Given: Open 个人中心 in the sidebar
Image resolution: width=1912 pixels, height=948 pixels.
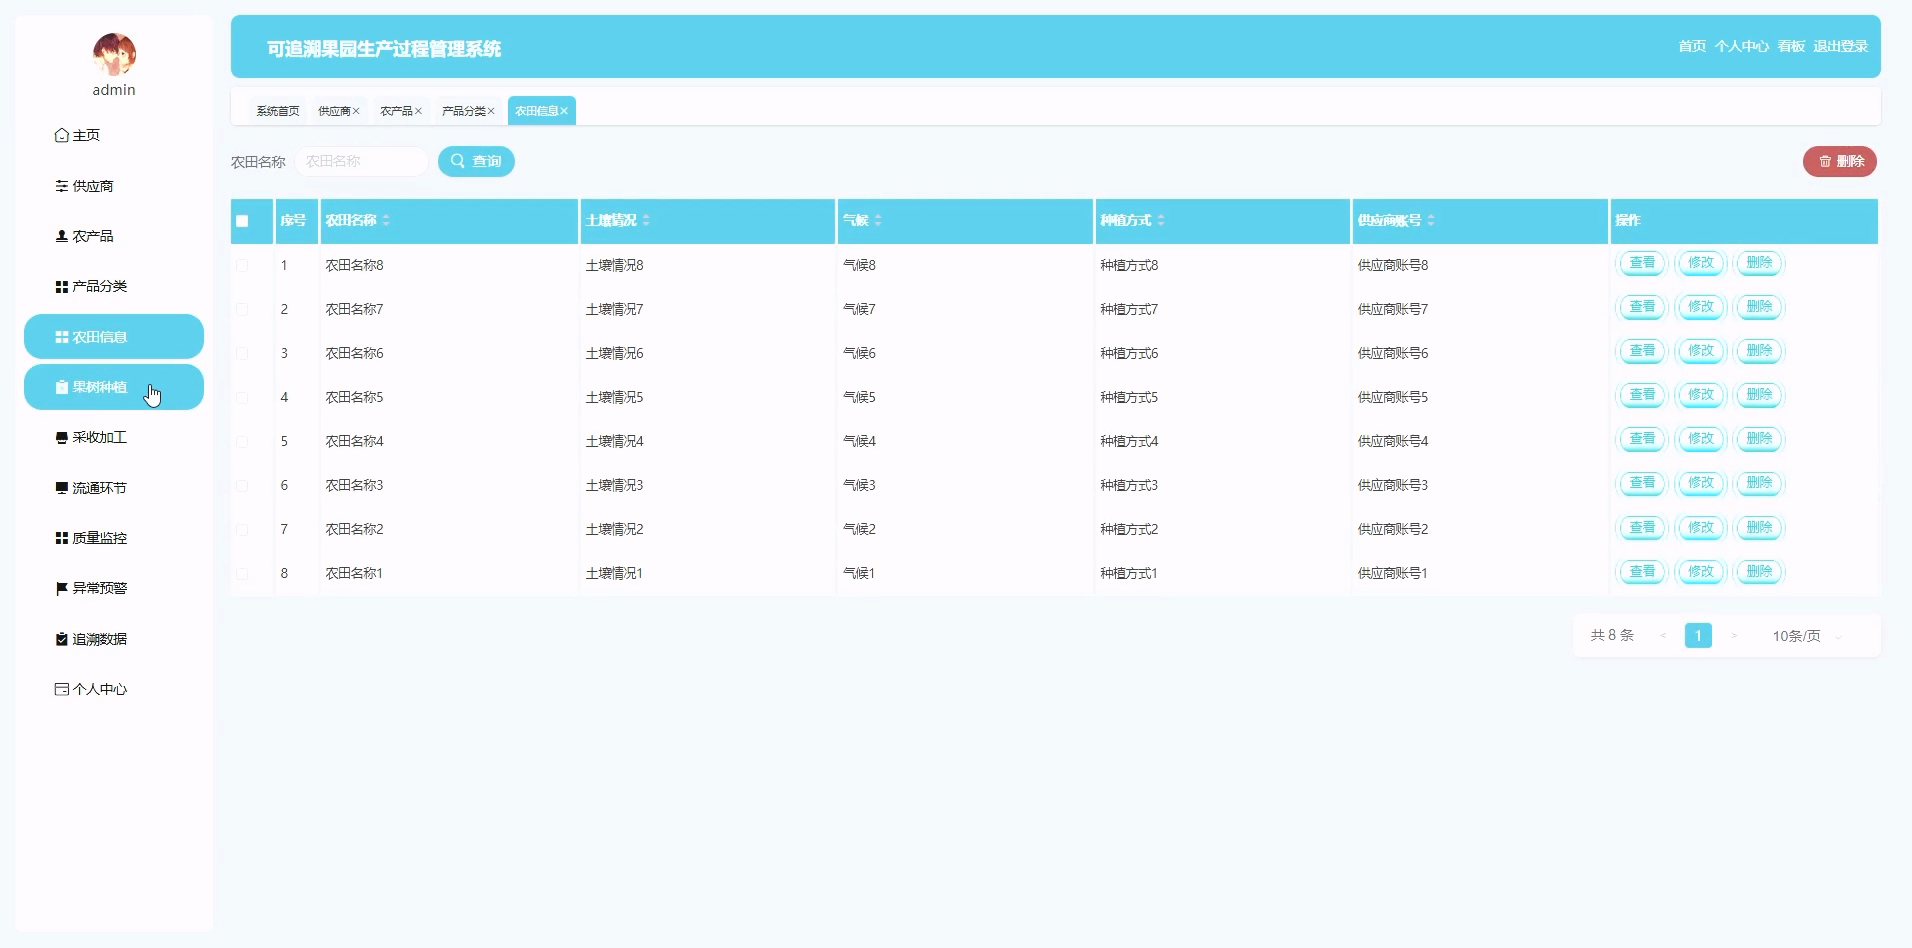Looking at the screenshot, I should click(114, 689).
